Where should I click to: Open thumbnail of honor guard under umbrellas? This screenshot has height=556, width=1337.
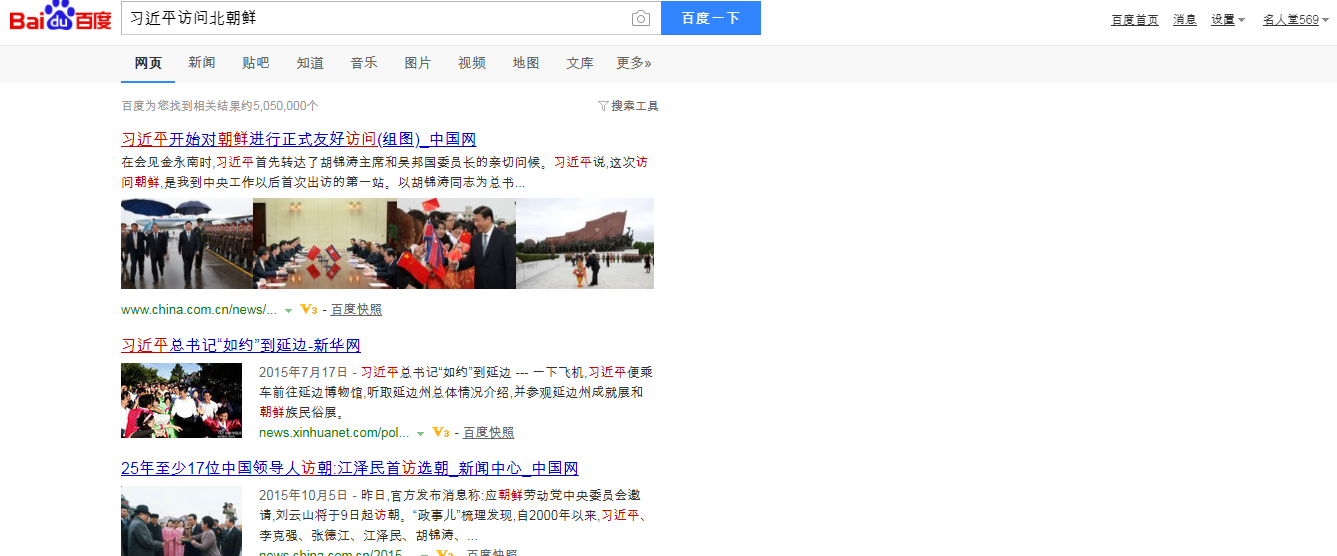tap(187, 244)
